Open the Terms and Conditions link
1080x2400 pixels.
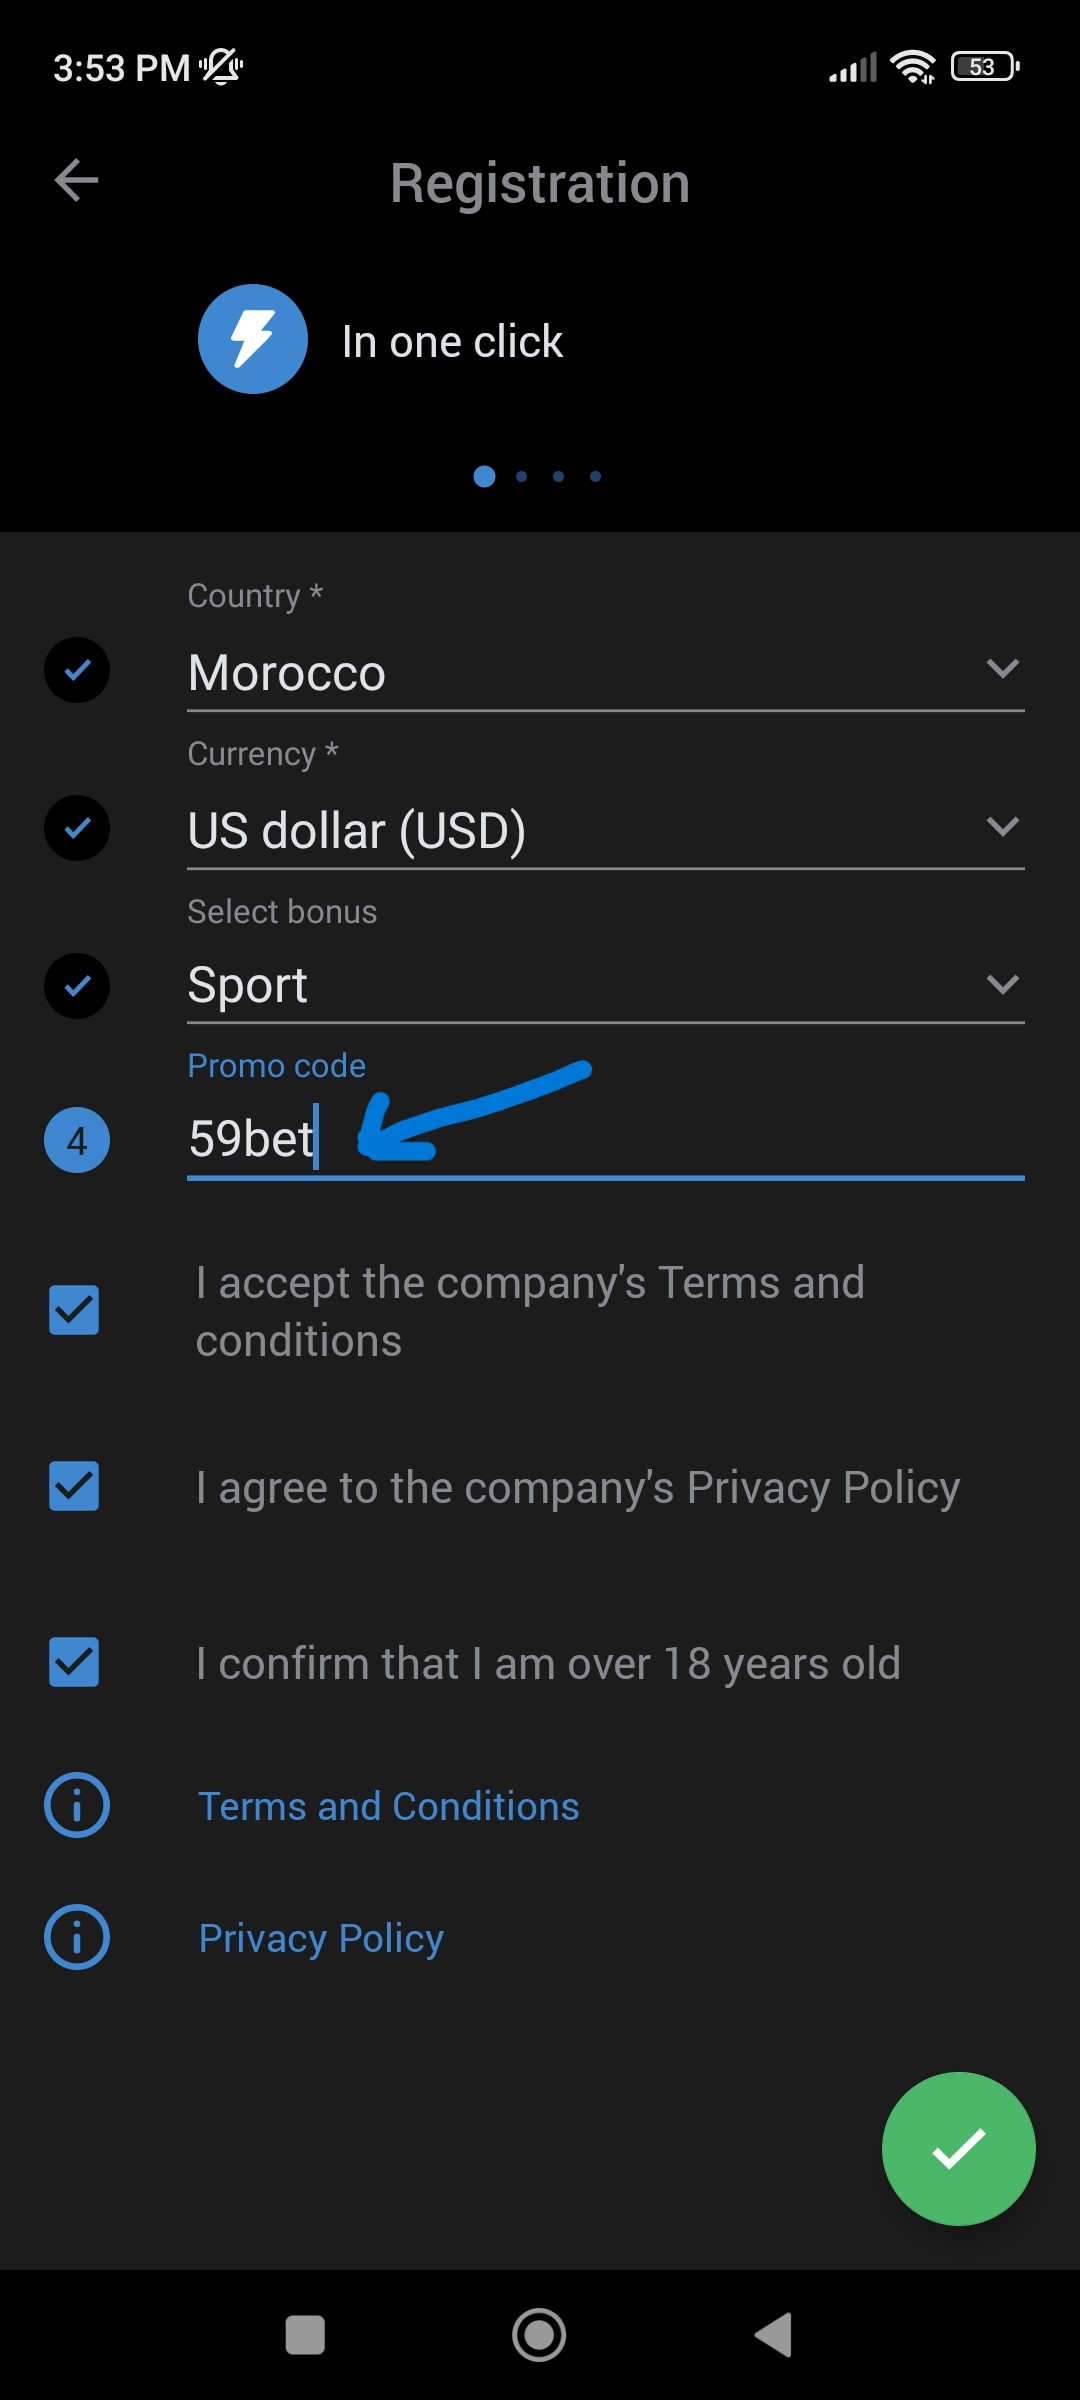click(x=389, y=1806)
